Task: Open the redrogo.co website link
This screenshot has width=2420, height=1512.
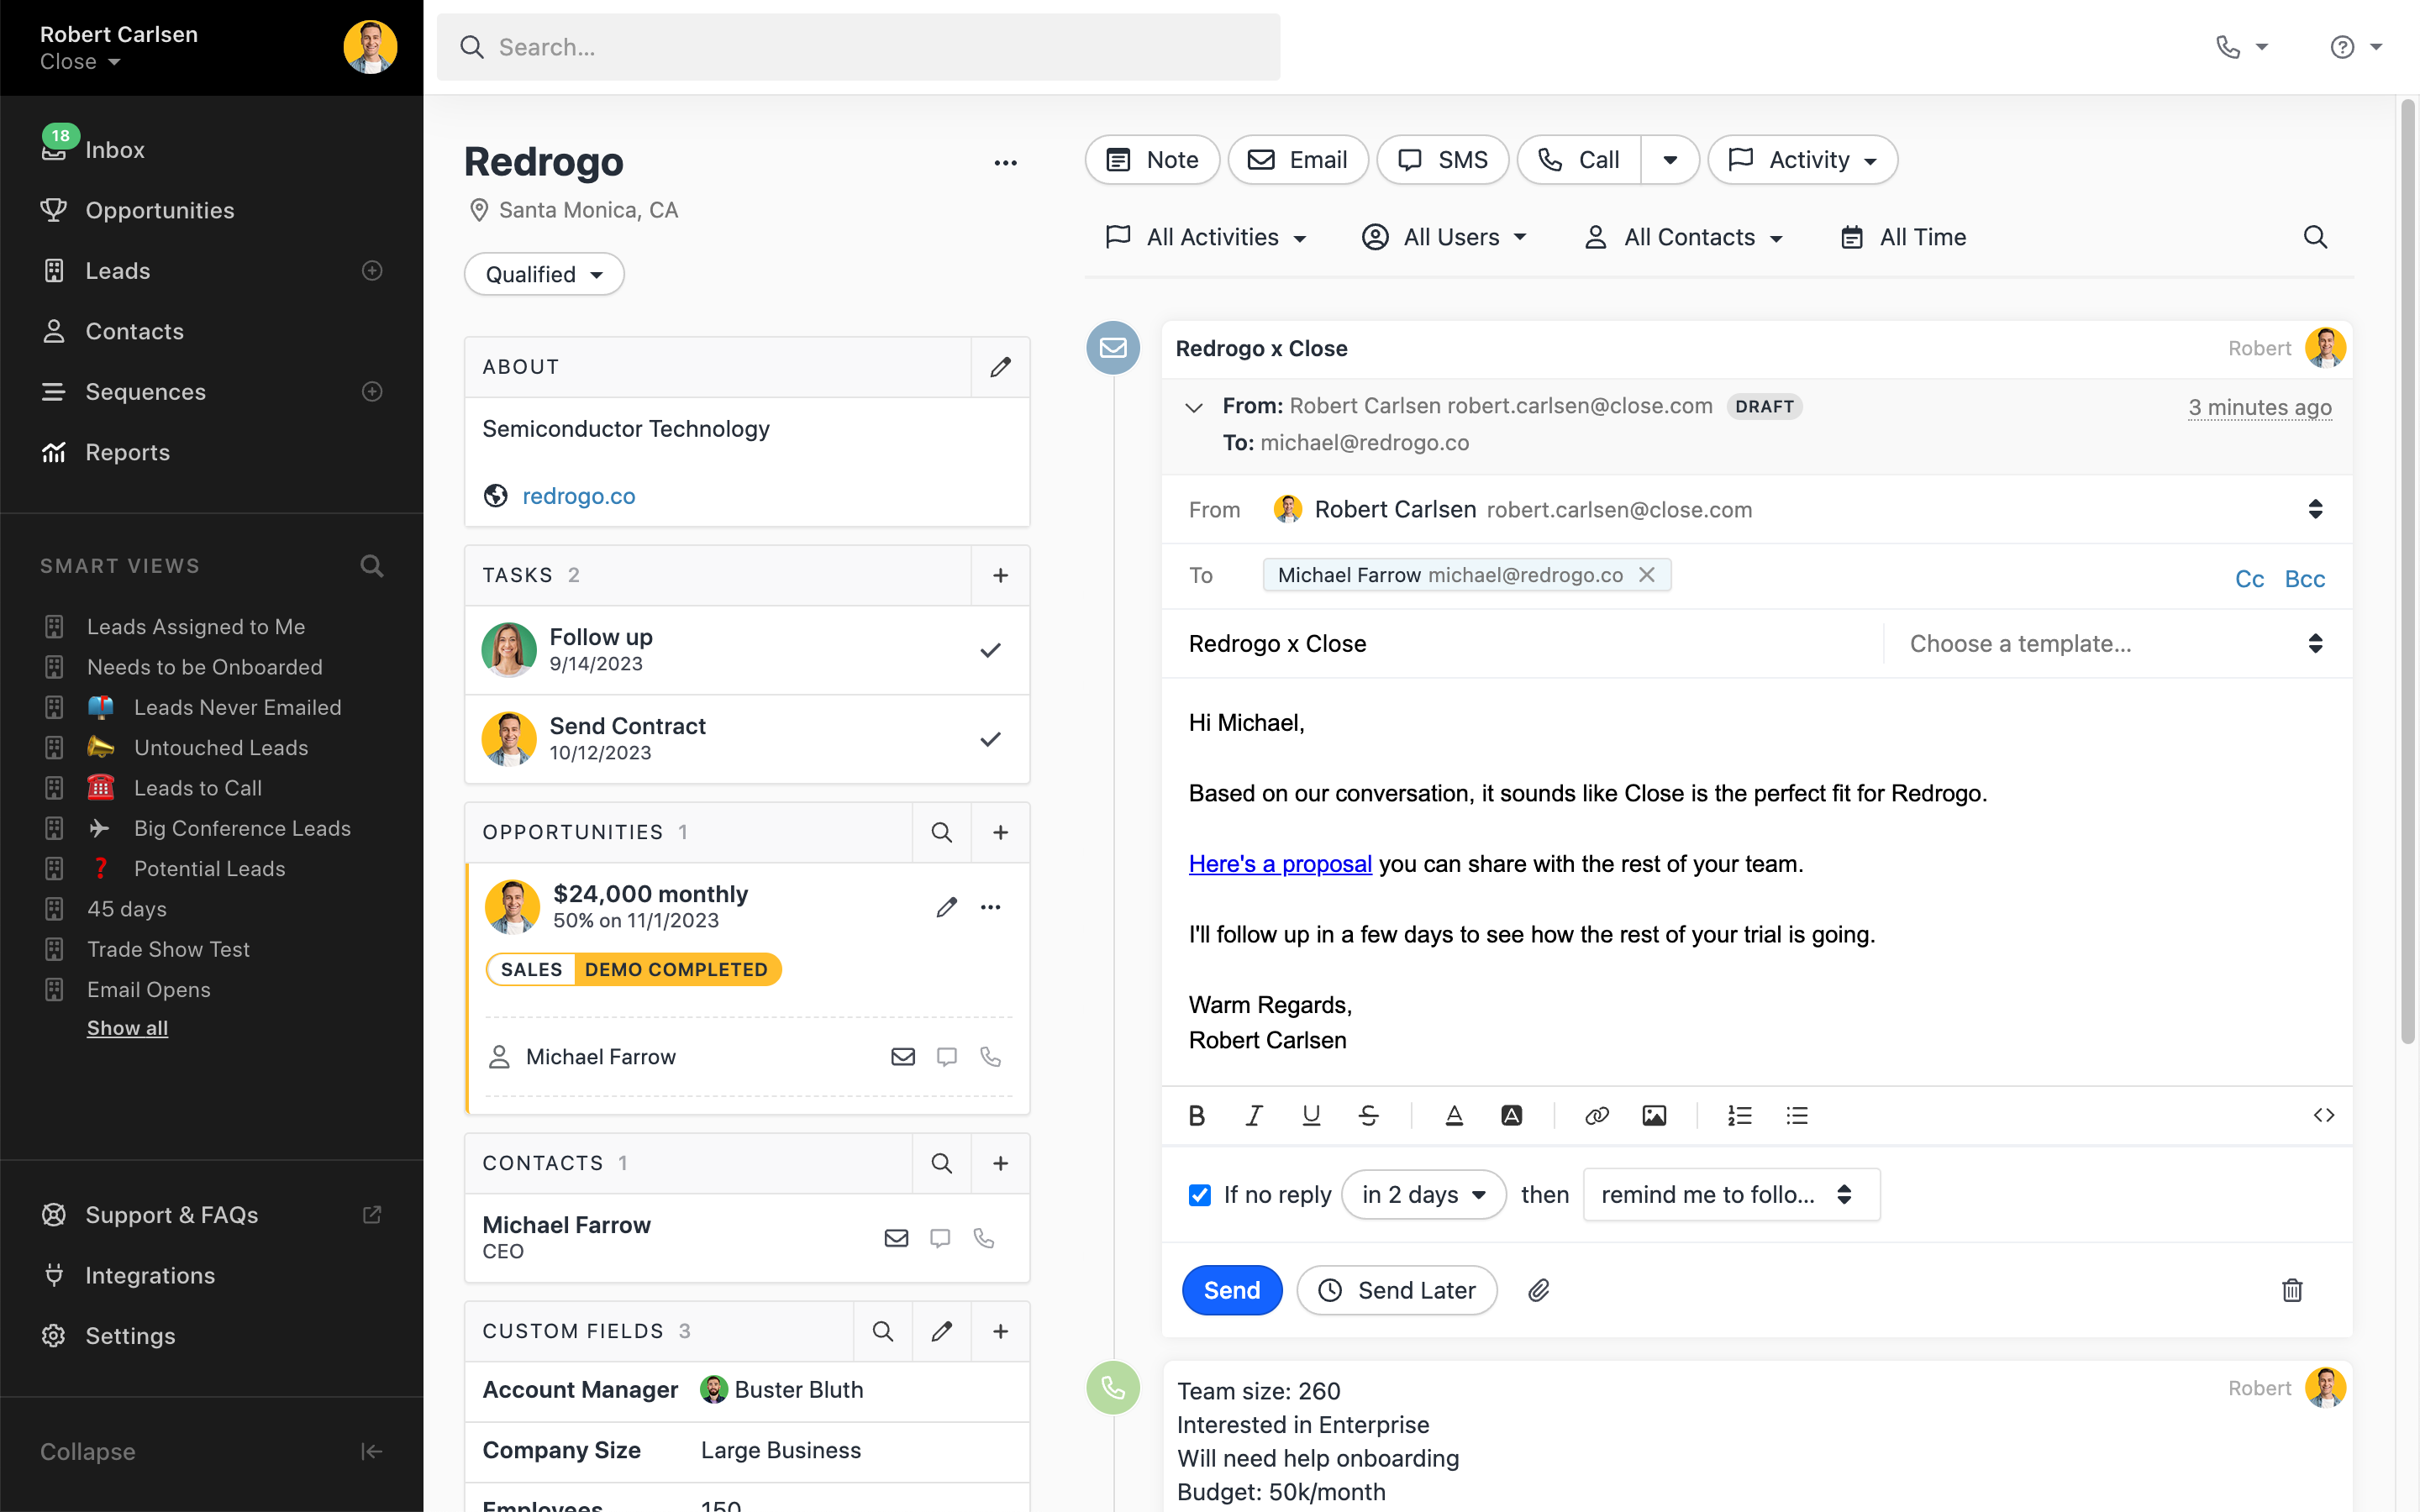Action: coord(578,496)
